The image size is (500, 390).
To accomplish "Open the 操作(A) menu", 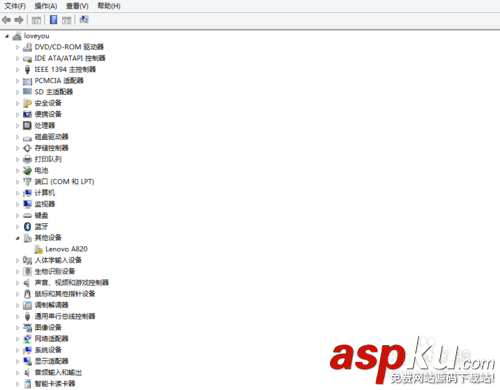I will coord(46,6).
